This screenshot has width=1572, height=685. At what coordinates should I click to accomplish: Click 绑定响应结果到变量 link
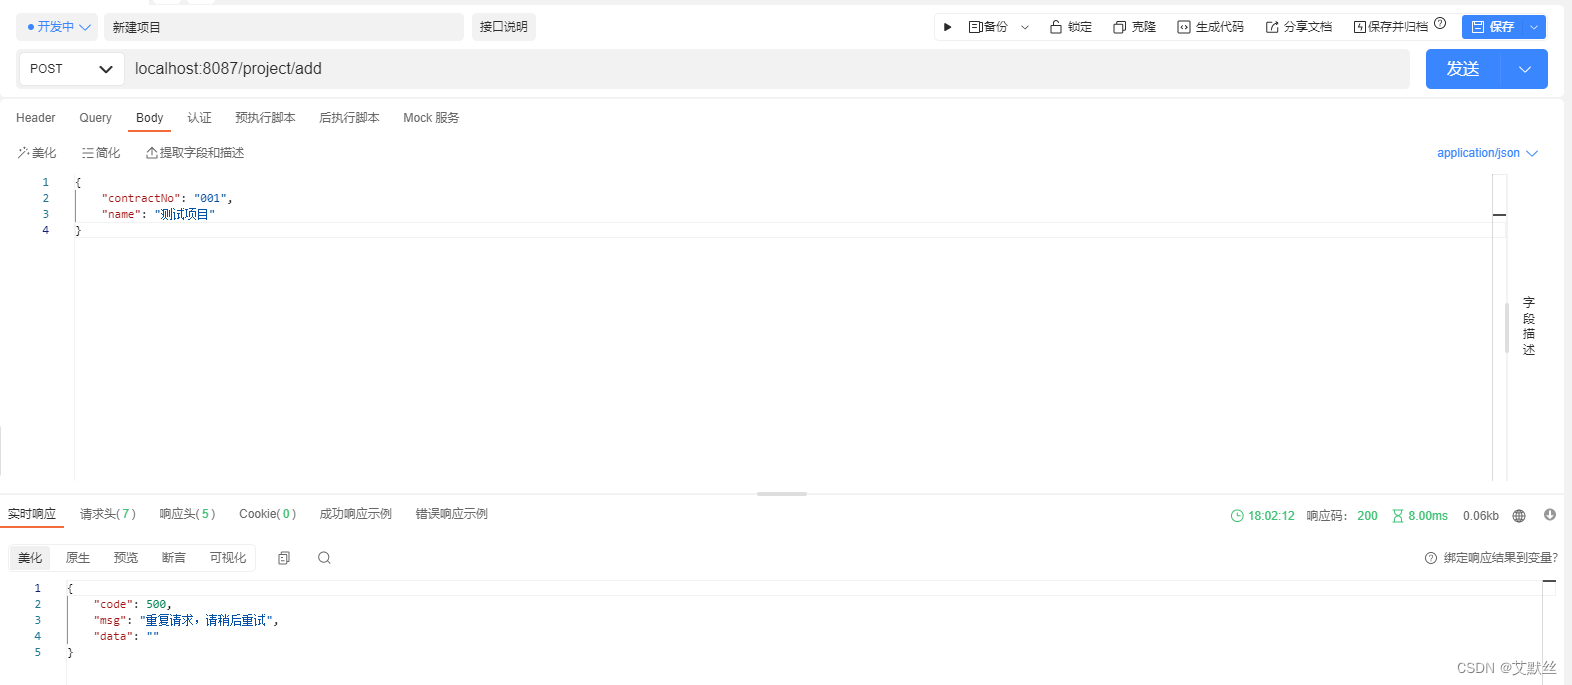[1491, 558]
